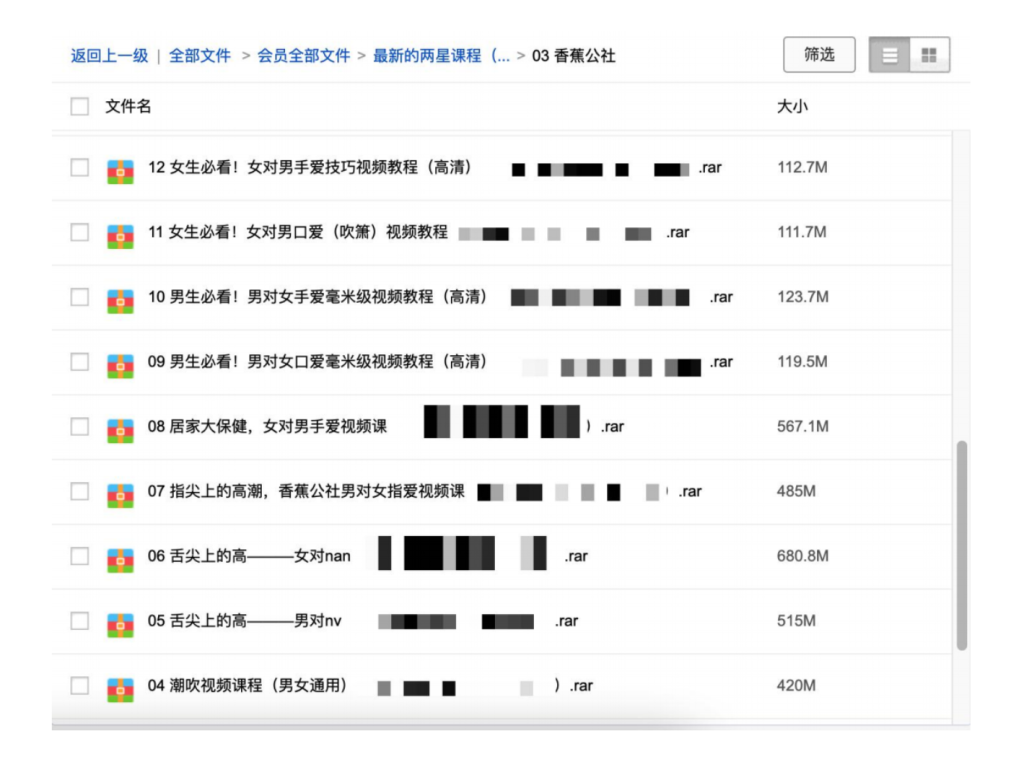Click the 大小 column header
The image size is (1024, 759).
click(792, 106)
